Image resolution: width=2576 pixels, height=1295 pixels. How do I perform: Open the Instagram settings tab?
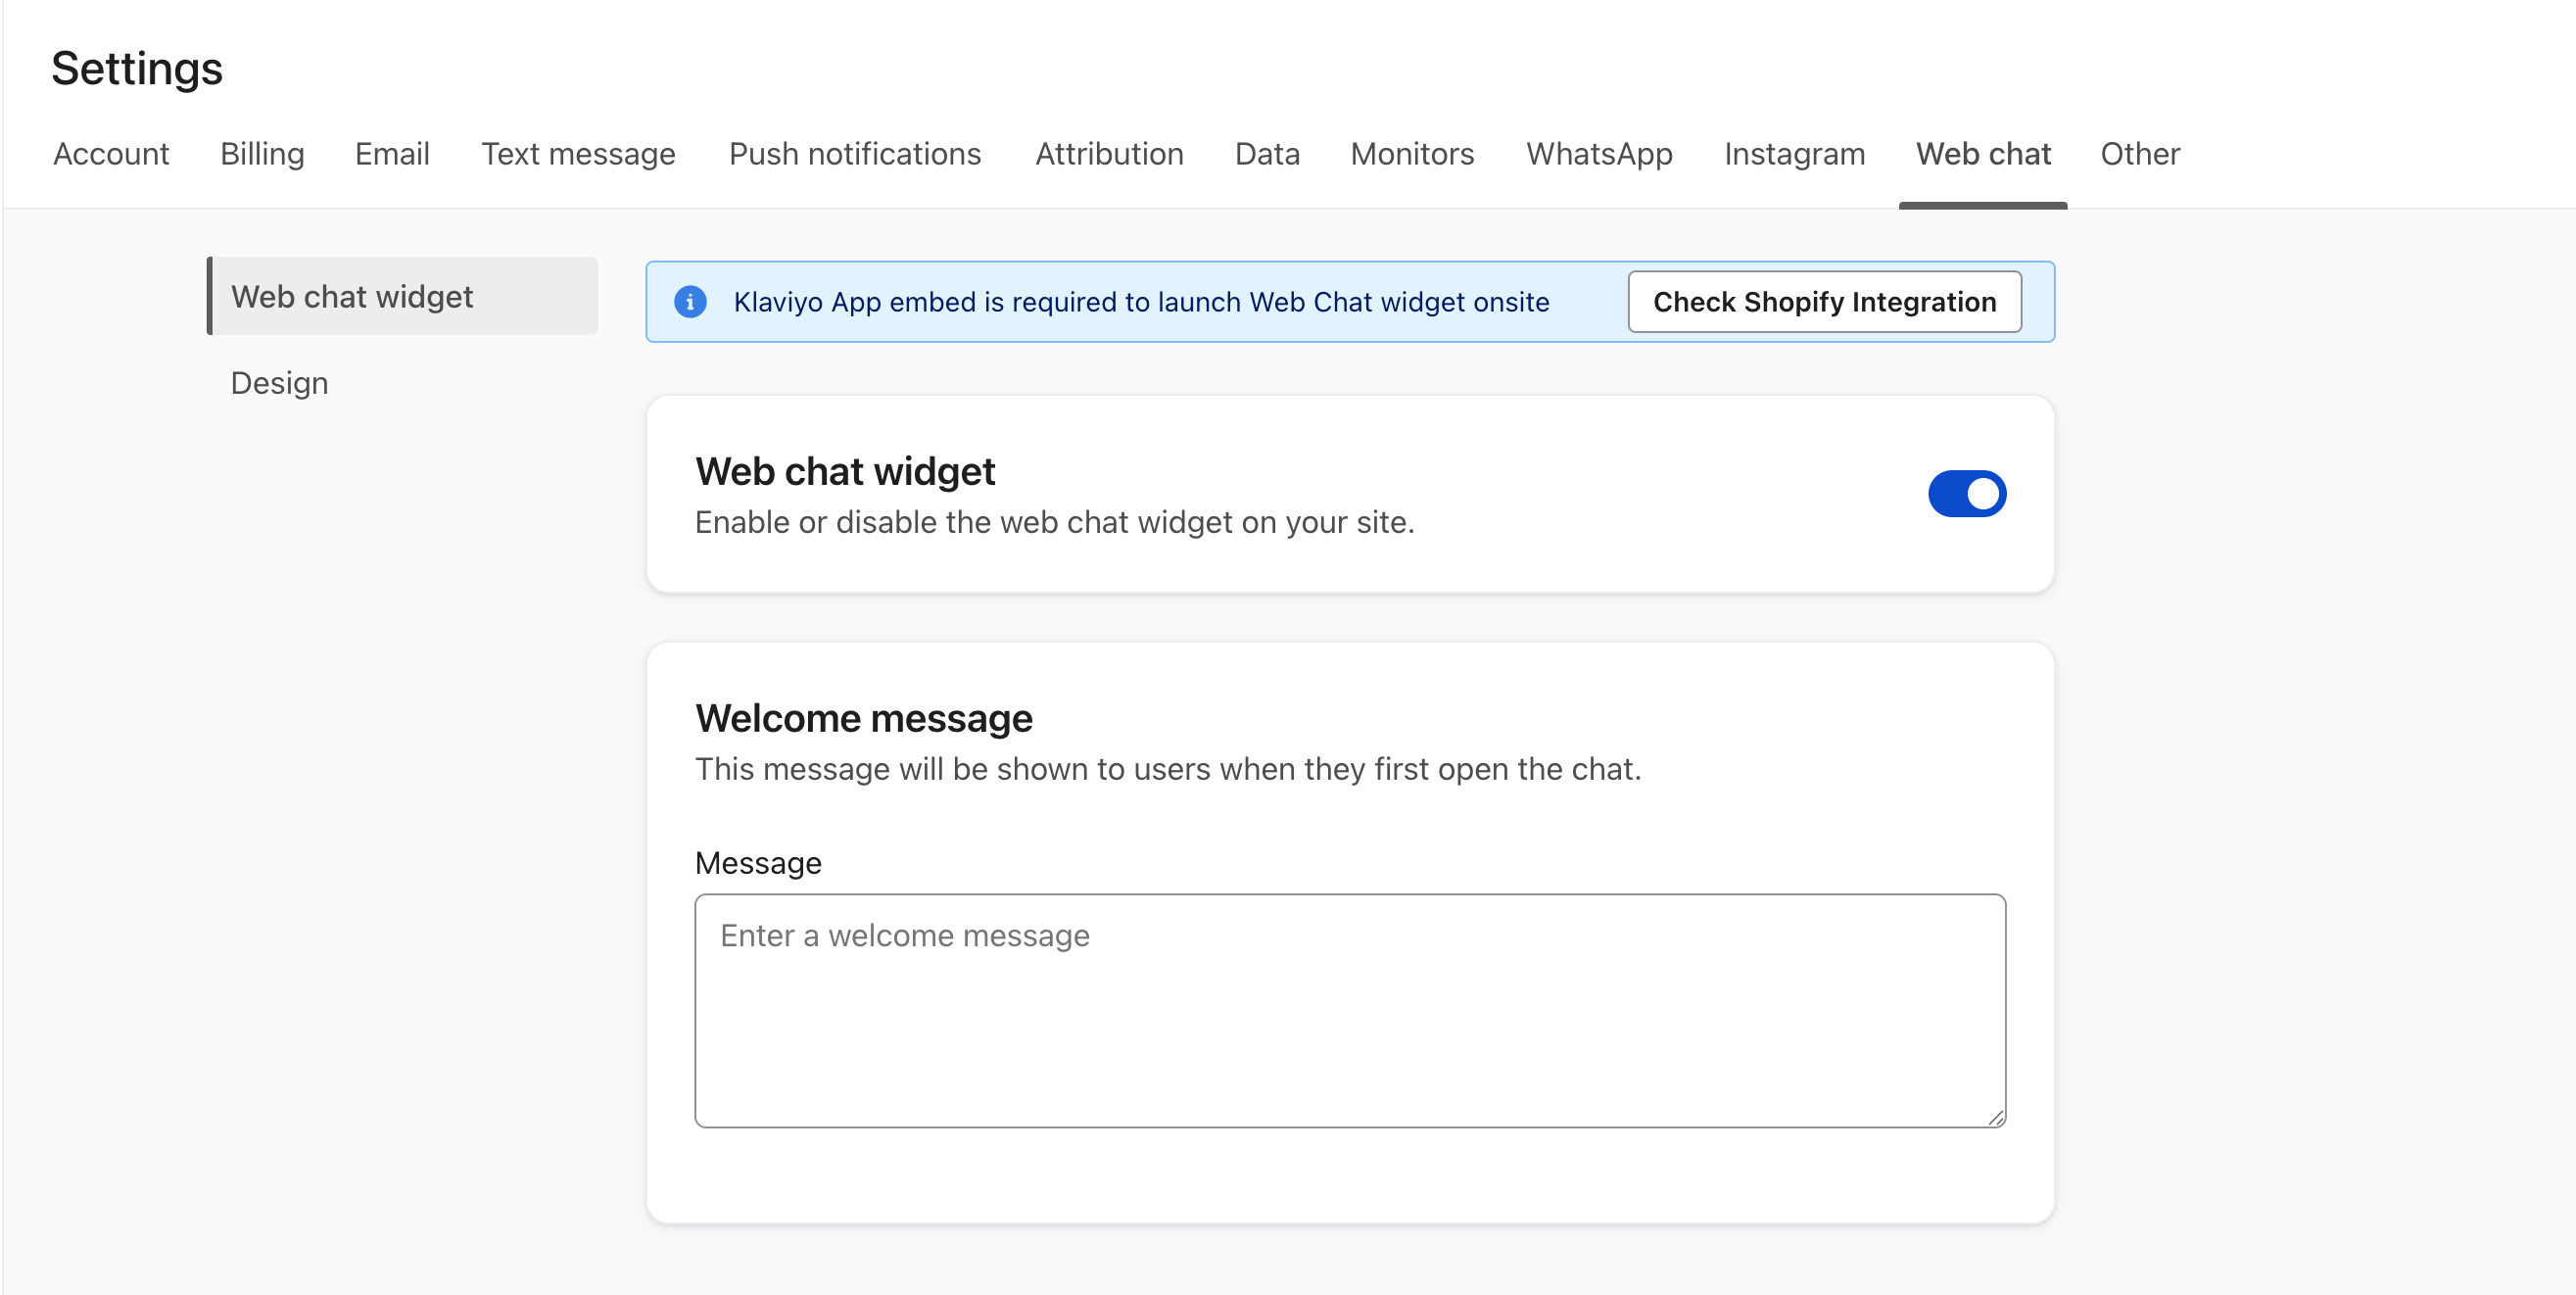coord(1794,154)
